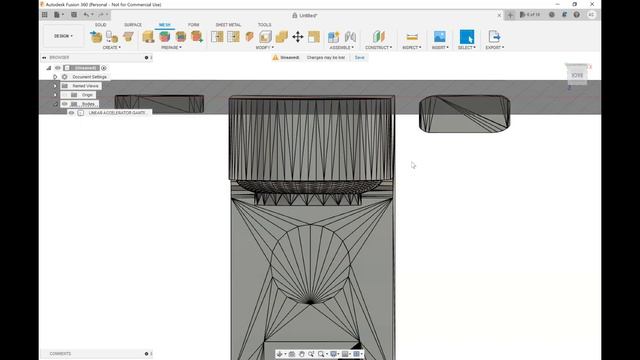Toggle the Bodies folder visibility eye
Viewport: 640px width, 360px height.
64,104
